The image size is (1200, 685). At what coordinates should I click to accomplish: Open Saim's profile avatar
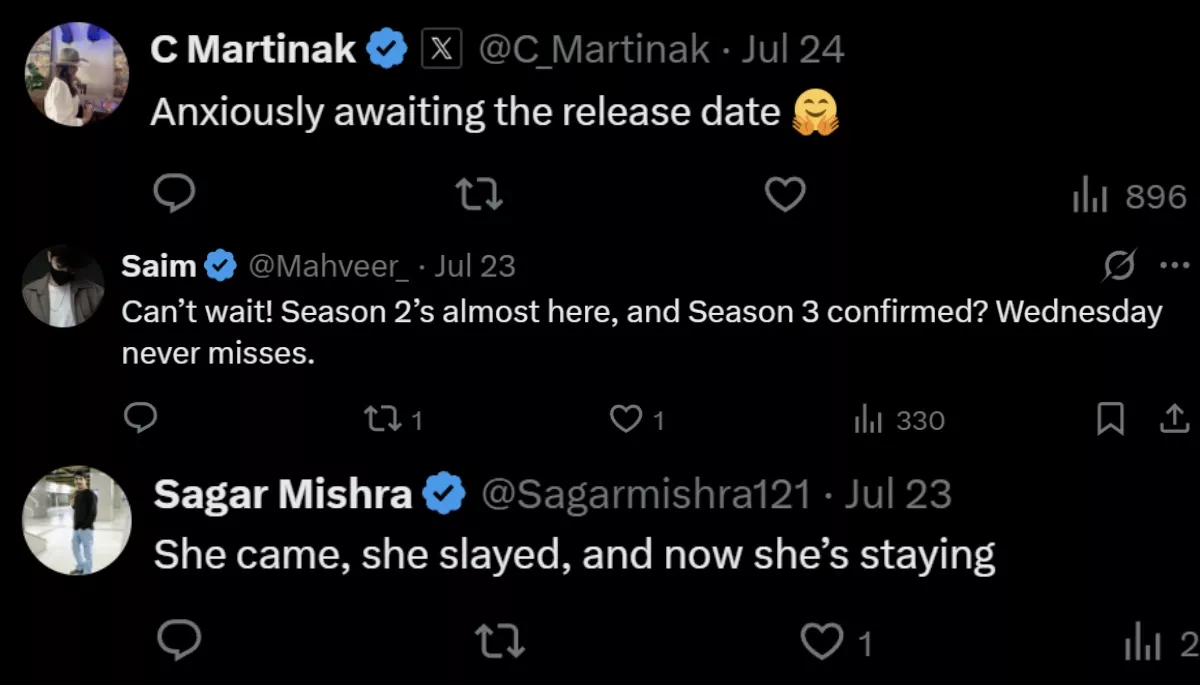pyautogui.click(x=63, y=287)
